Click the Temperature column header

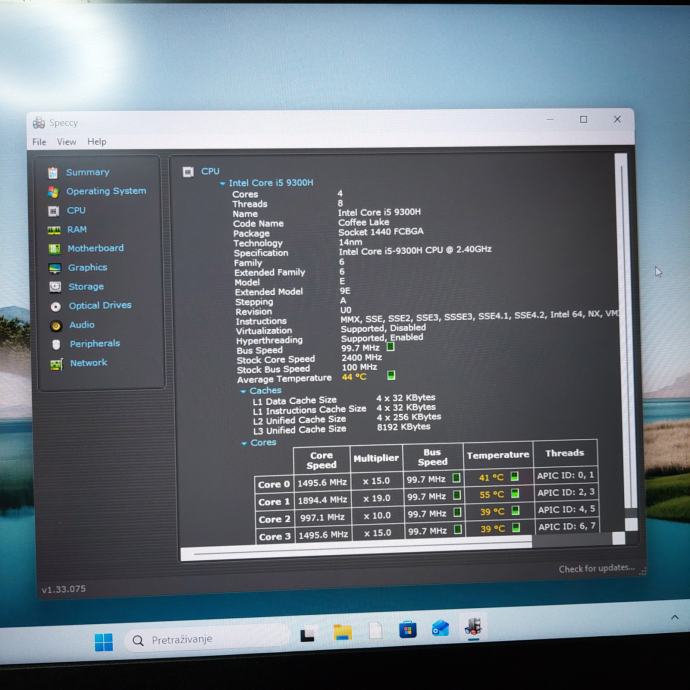(x=498, y=455)
